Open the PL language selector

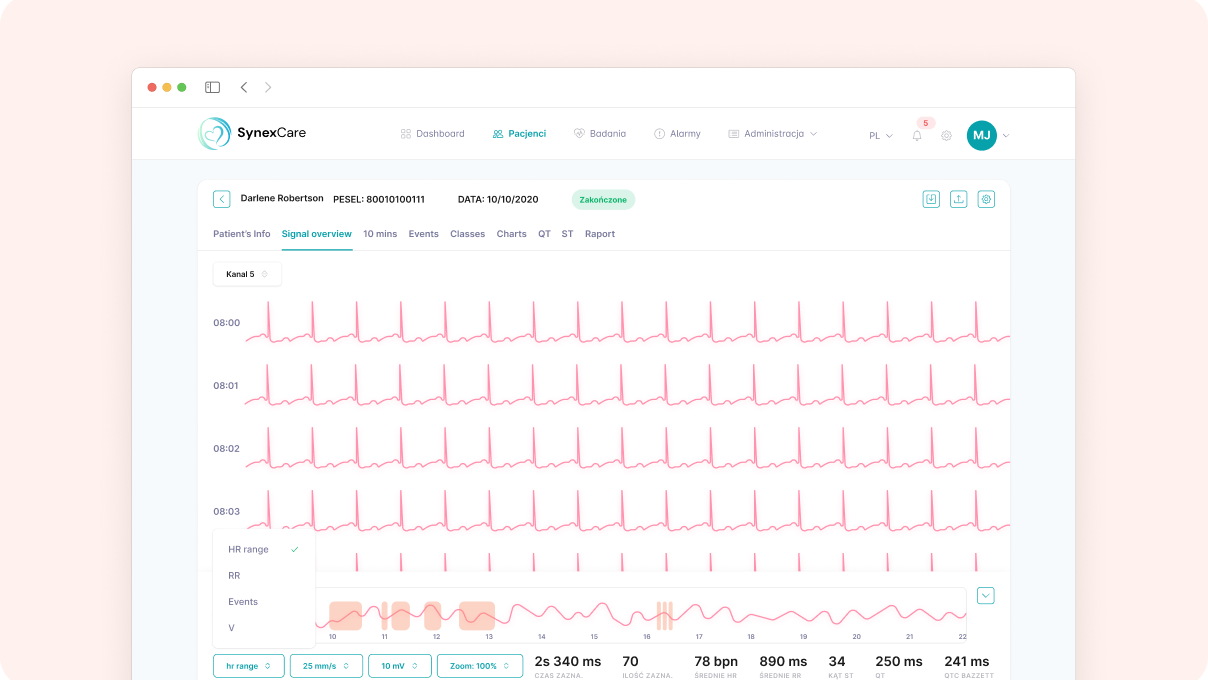pos(880,136)
